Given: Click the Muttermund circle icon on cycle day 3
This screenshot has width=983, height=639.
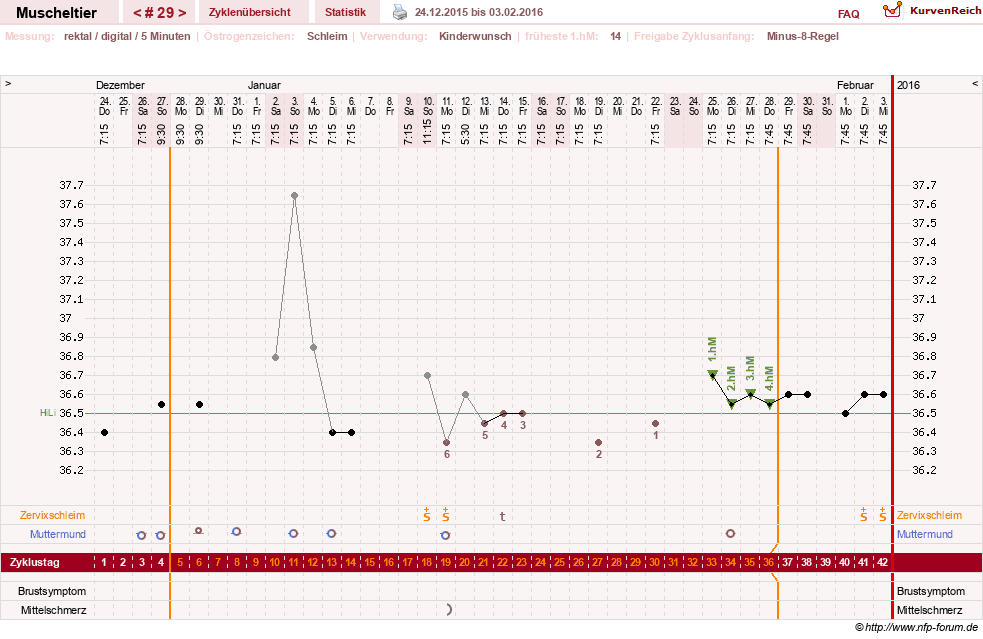Looking at the screenshot, I should 142,536.
